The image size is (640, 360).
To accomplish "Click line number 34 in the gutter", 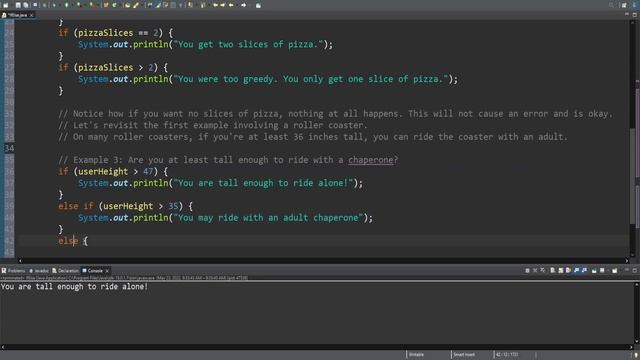I will tap(9, 148).
